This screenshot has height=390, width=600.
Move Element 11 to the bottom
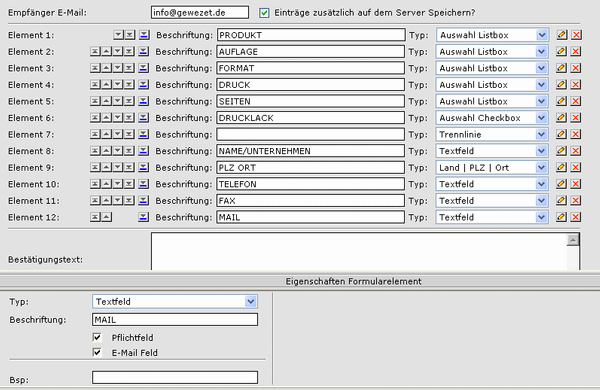(x=129, y=201)
